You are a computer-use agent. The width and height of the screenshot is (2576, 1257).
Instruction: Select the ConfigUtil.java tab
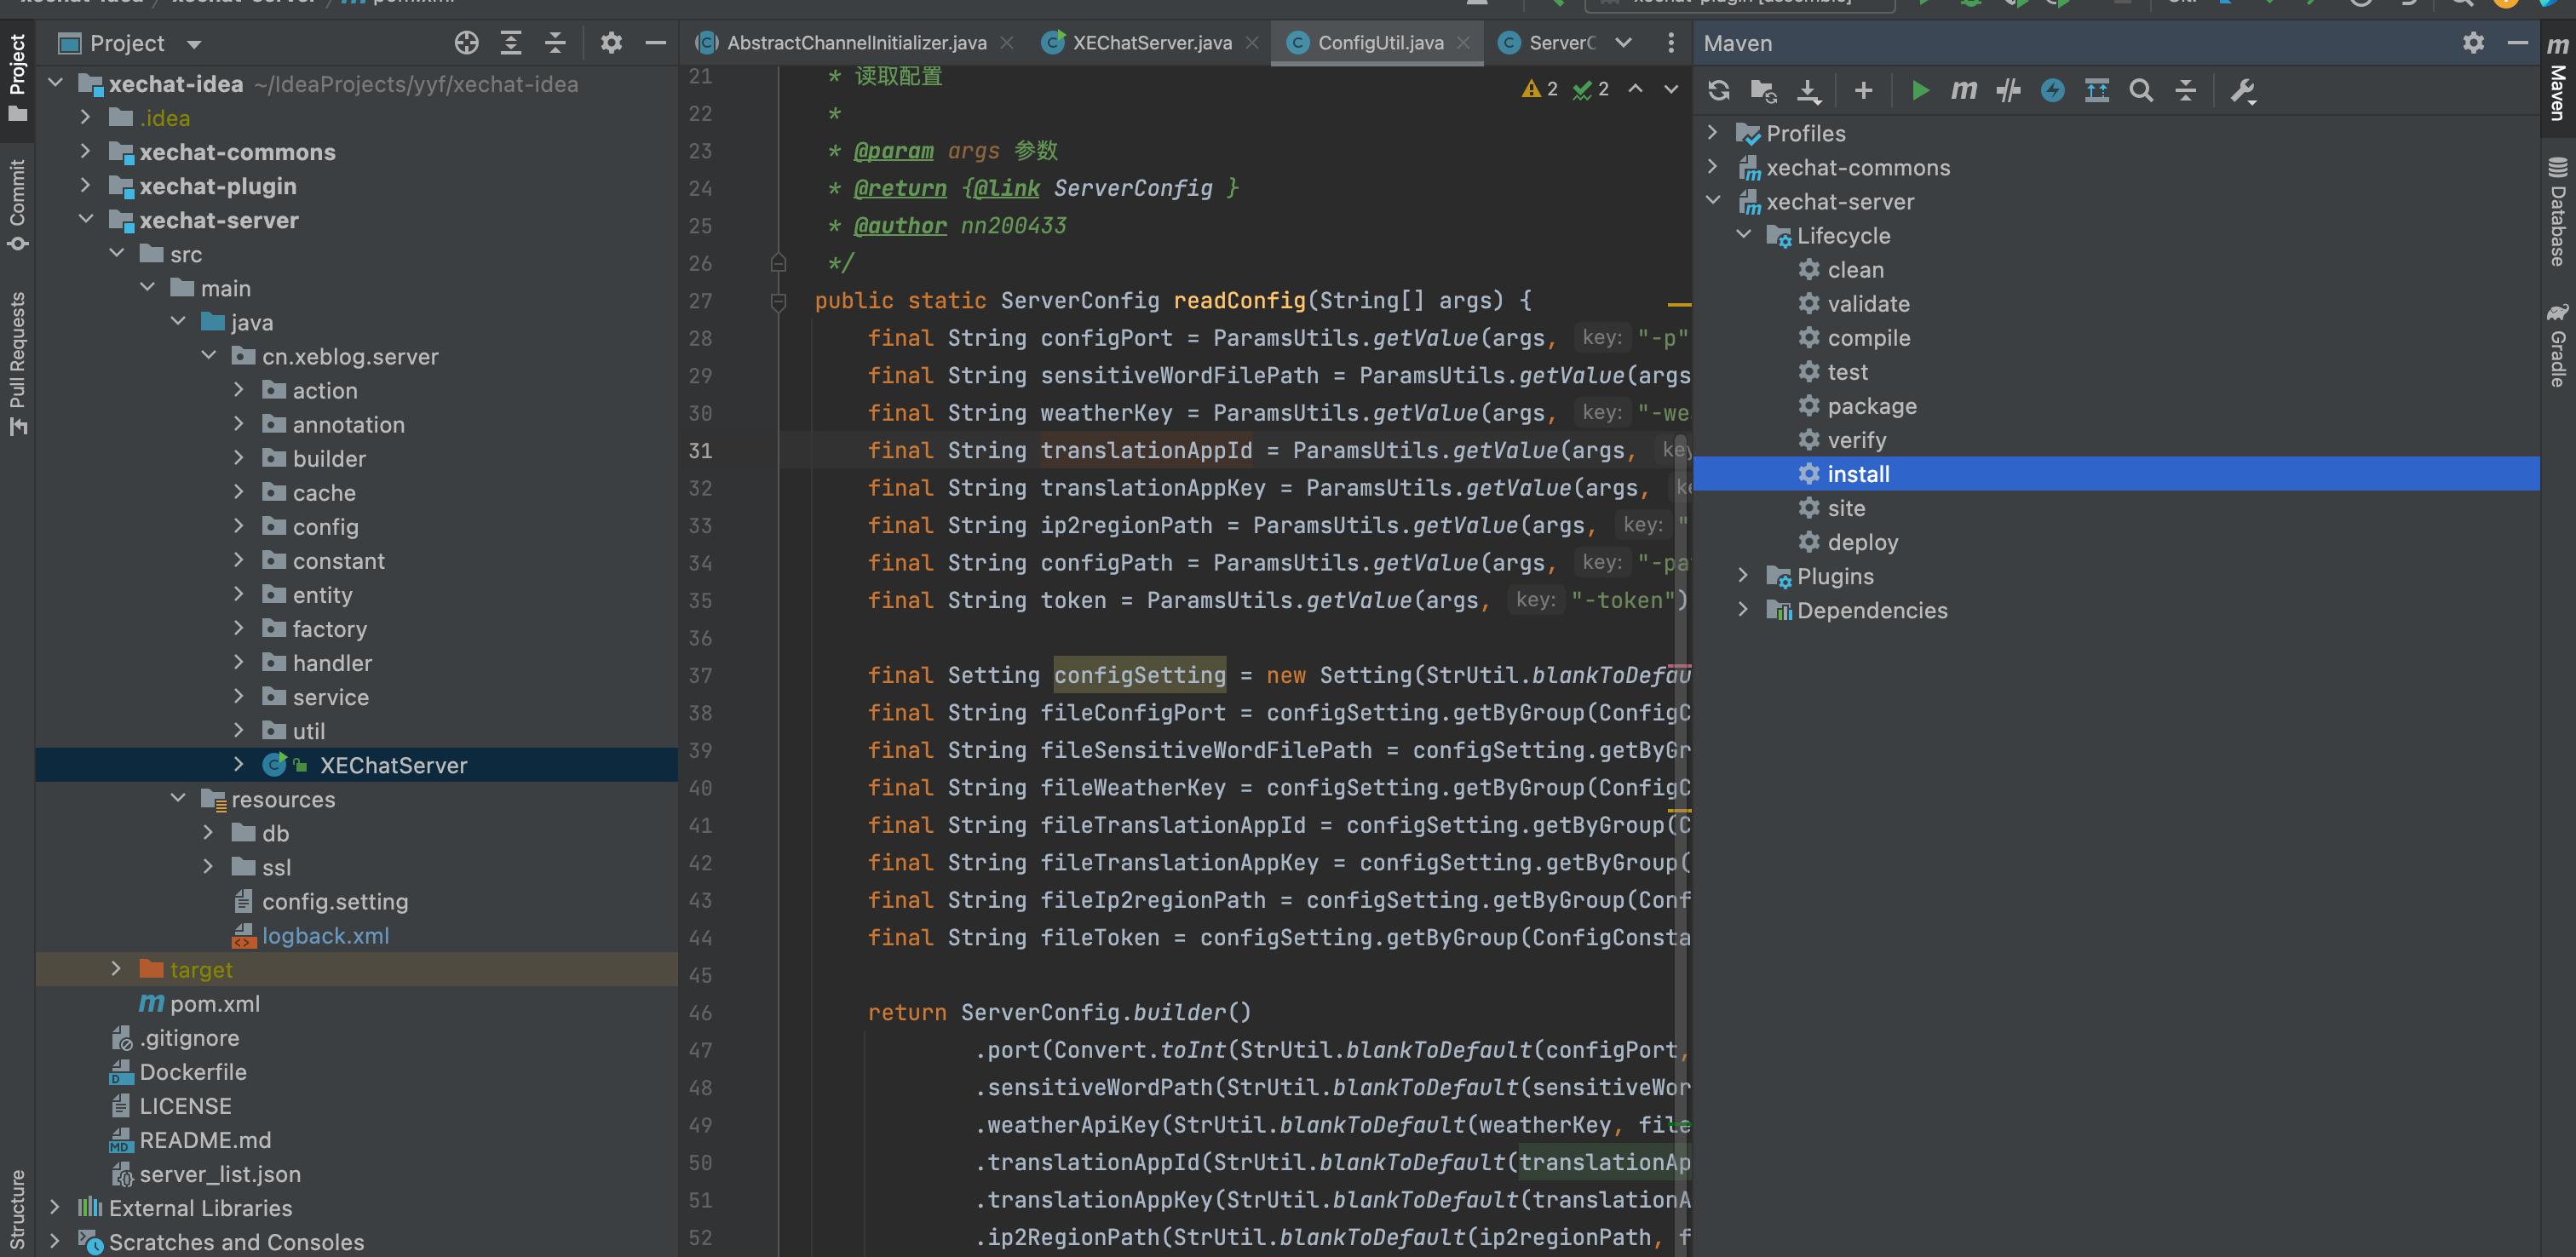[1380, 43]
